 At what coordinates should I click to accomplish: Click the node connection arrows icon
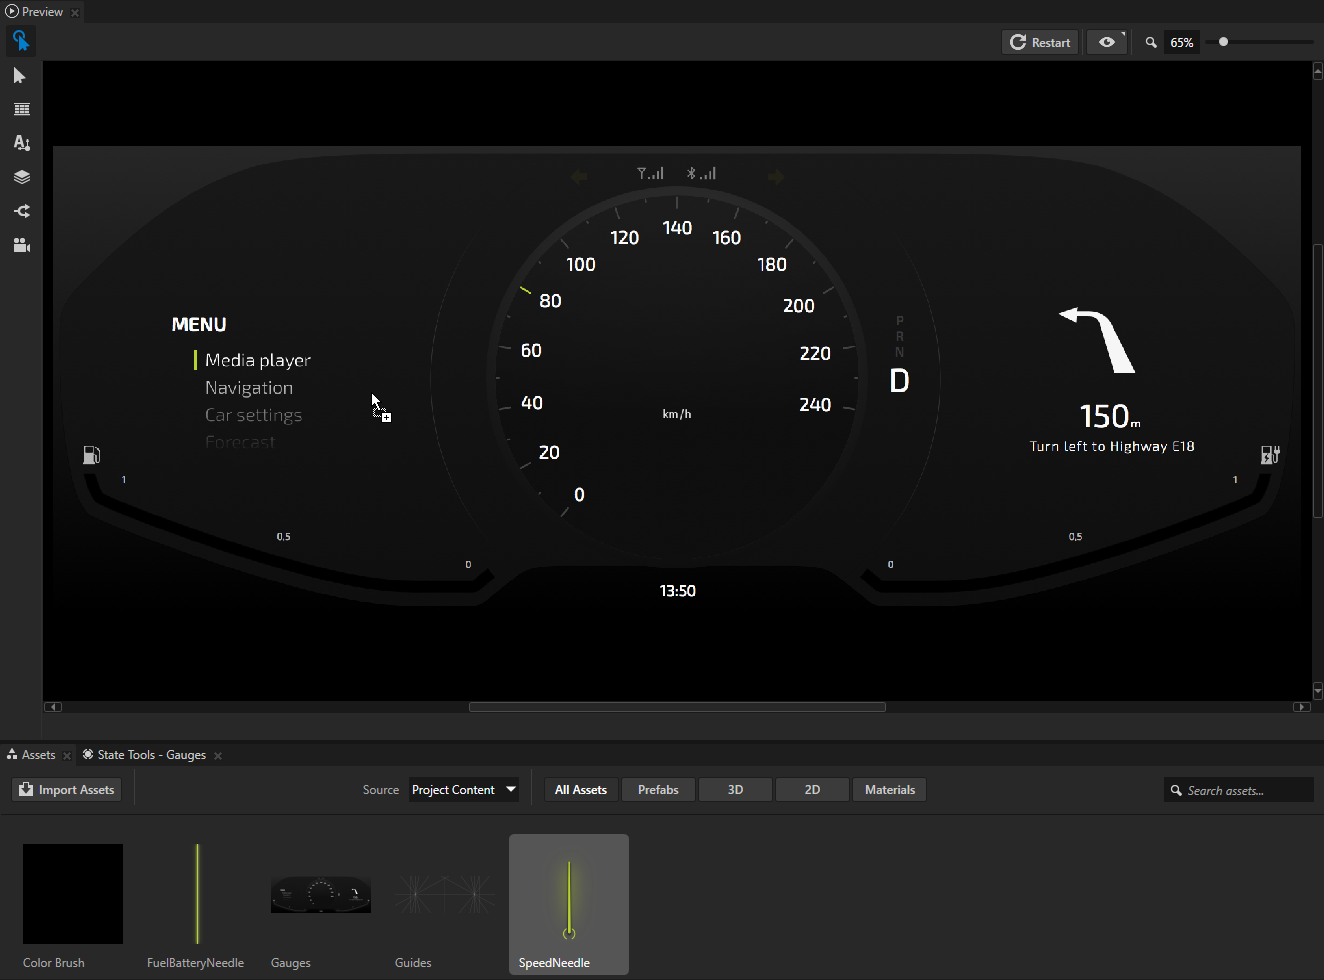21,211
